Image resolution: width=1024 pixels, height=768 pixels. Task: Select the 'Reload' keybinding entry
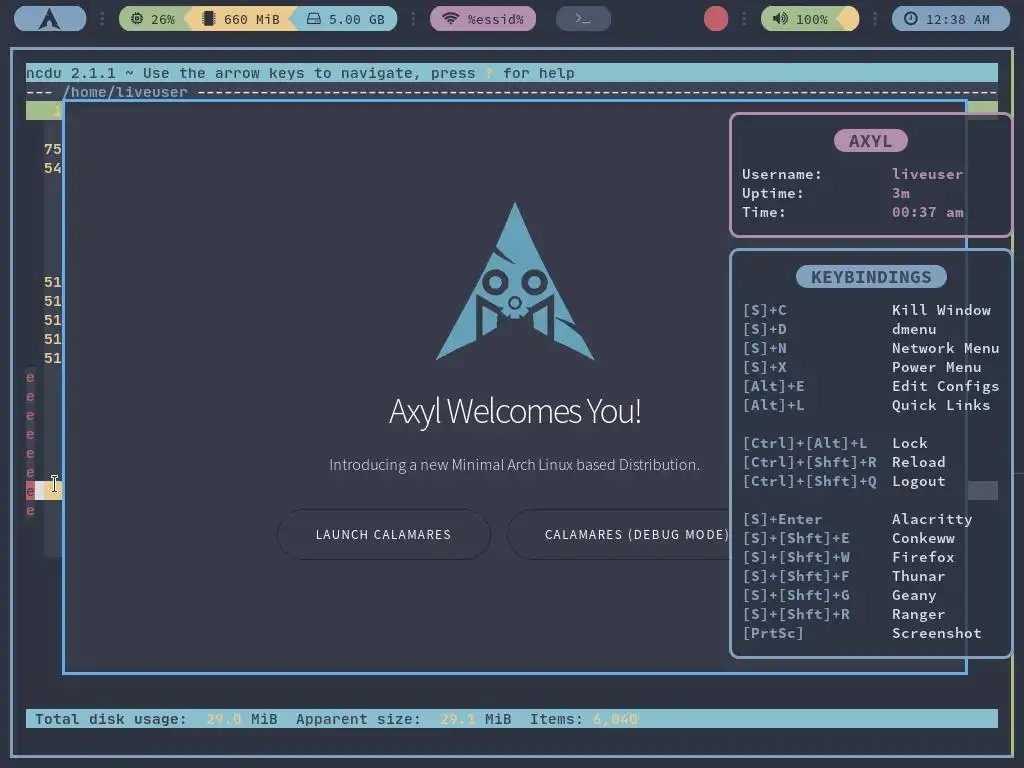918,462
